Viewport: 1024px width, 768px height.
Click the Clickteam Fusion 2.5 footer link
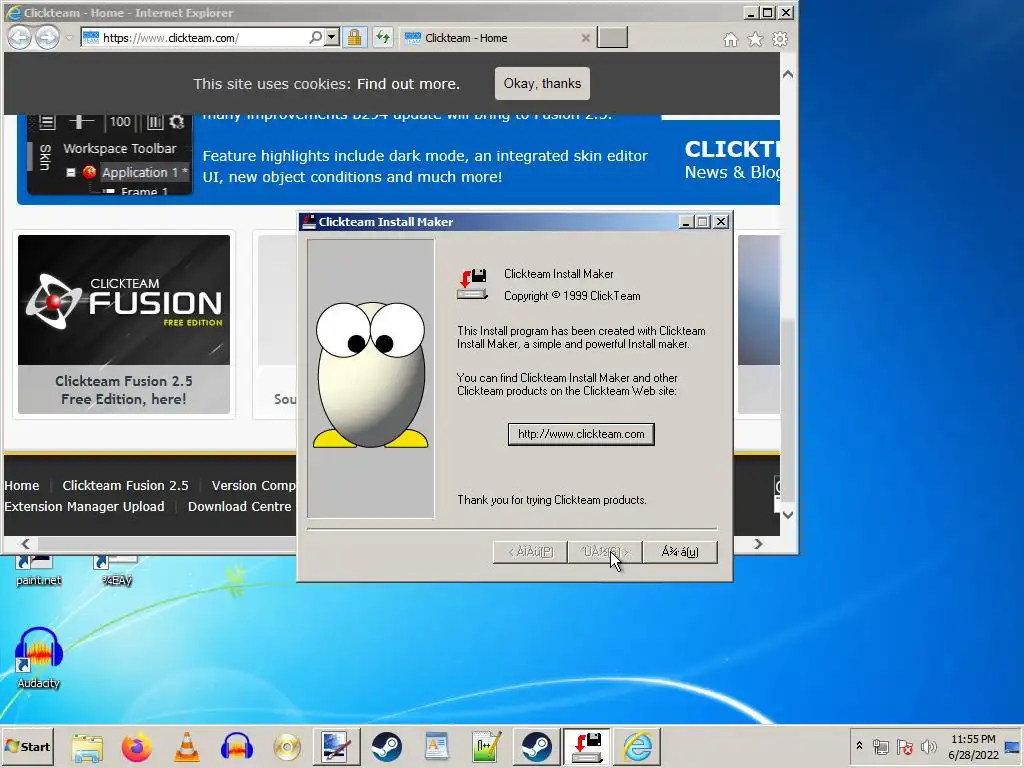pos(125,485)
